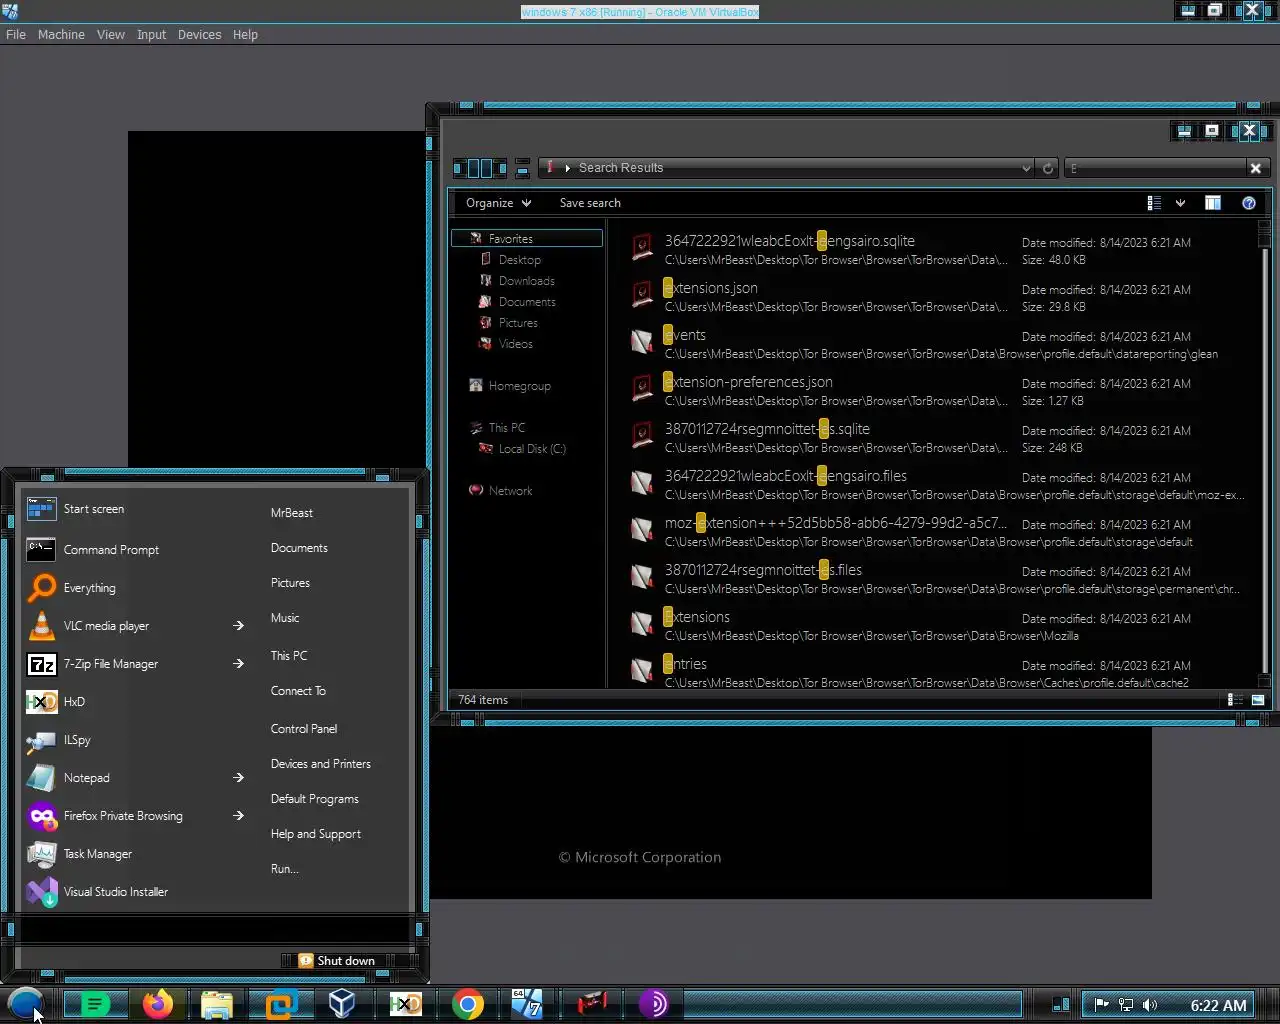Image resolution: width=1280 pixels, height=1024 pixels.
Task: Click the green notes app taskbar icon
Action: pos(95,1004)
